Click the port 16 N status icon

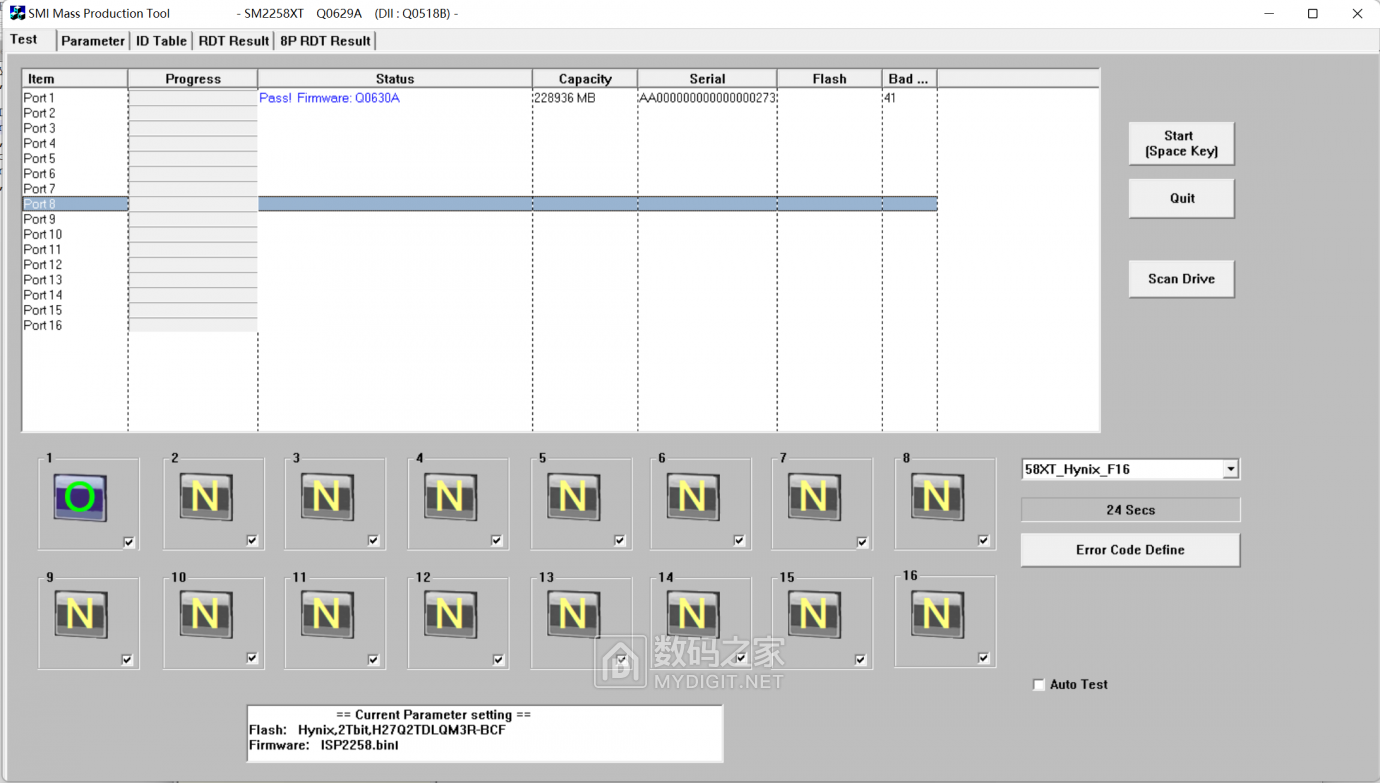pos(937,613)
